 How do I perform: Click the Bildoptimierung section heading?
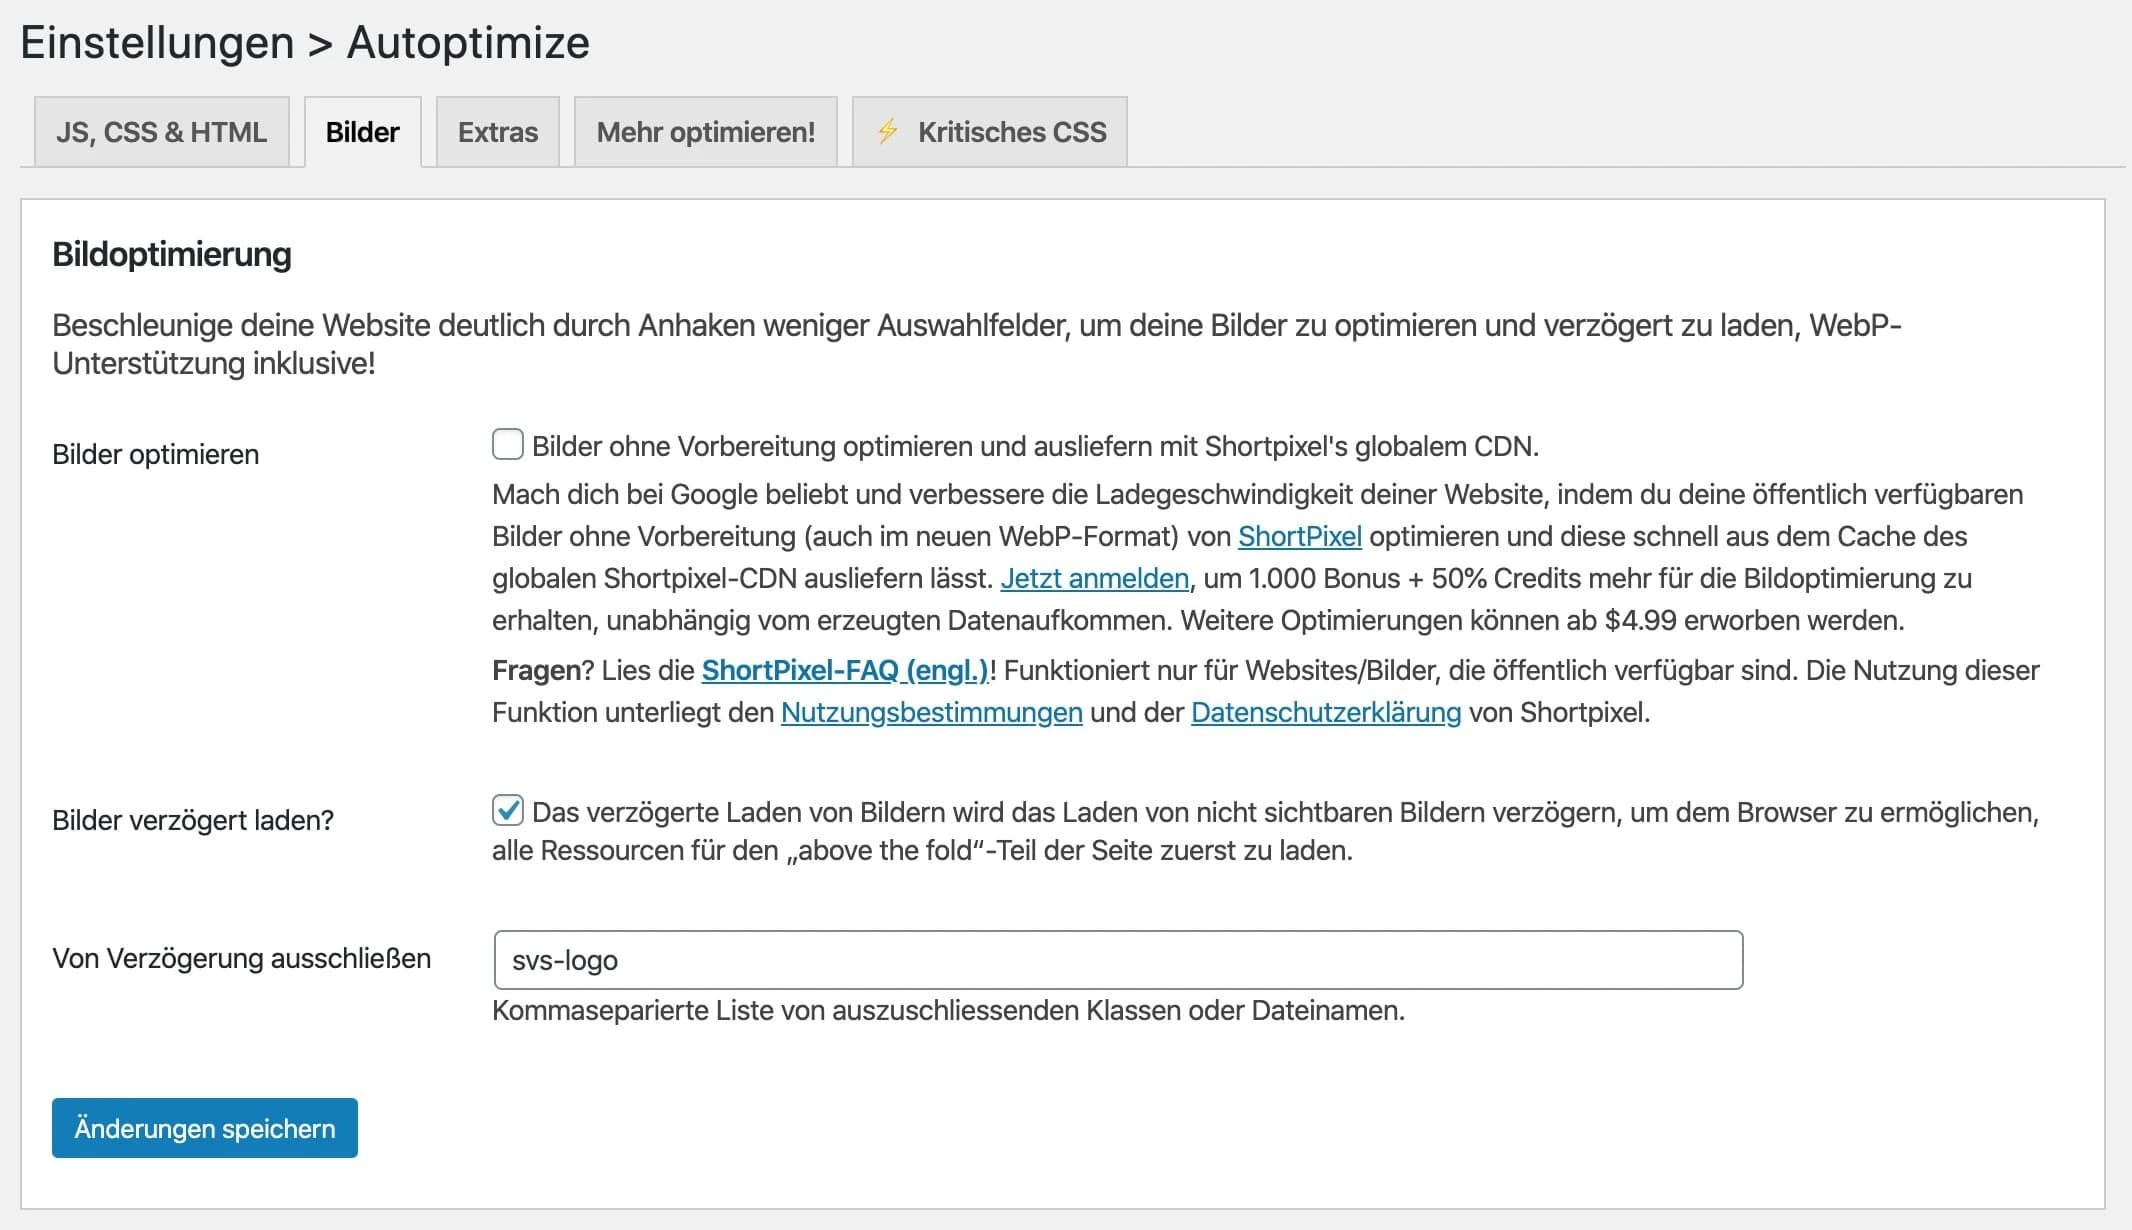click(x=171, y=256)
